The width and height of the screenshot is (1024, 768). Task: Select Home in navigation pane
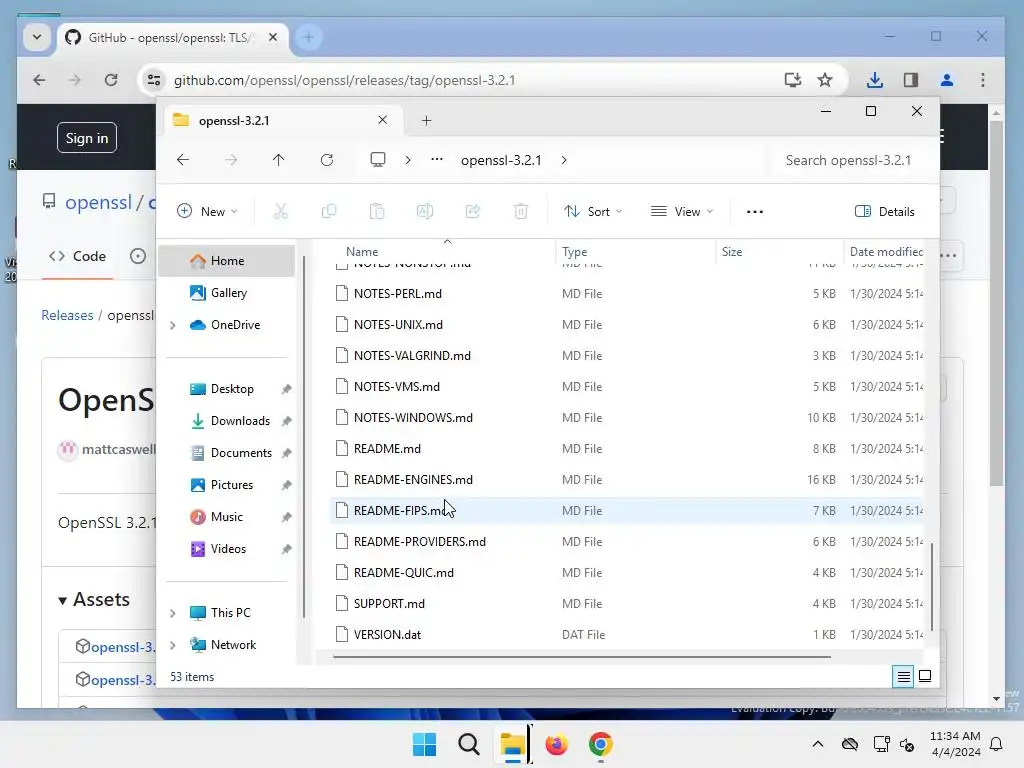[227, 261]
